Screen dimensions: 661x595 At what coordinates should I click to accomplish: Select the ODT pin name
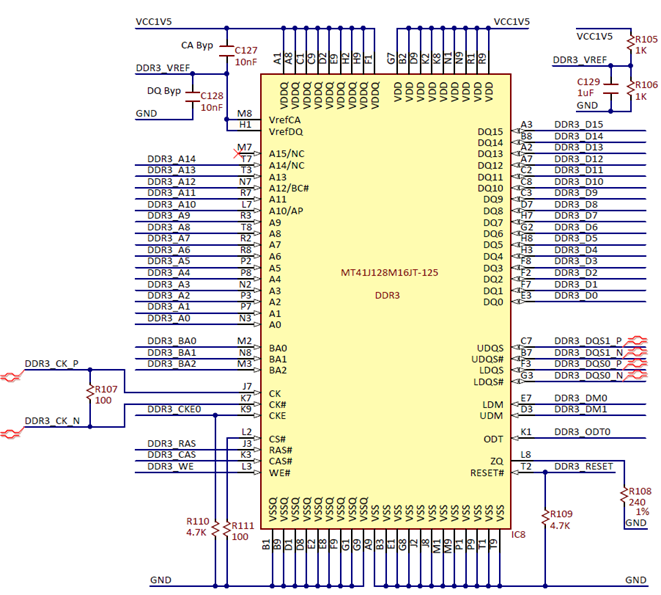point(493,439)
